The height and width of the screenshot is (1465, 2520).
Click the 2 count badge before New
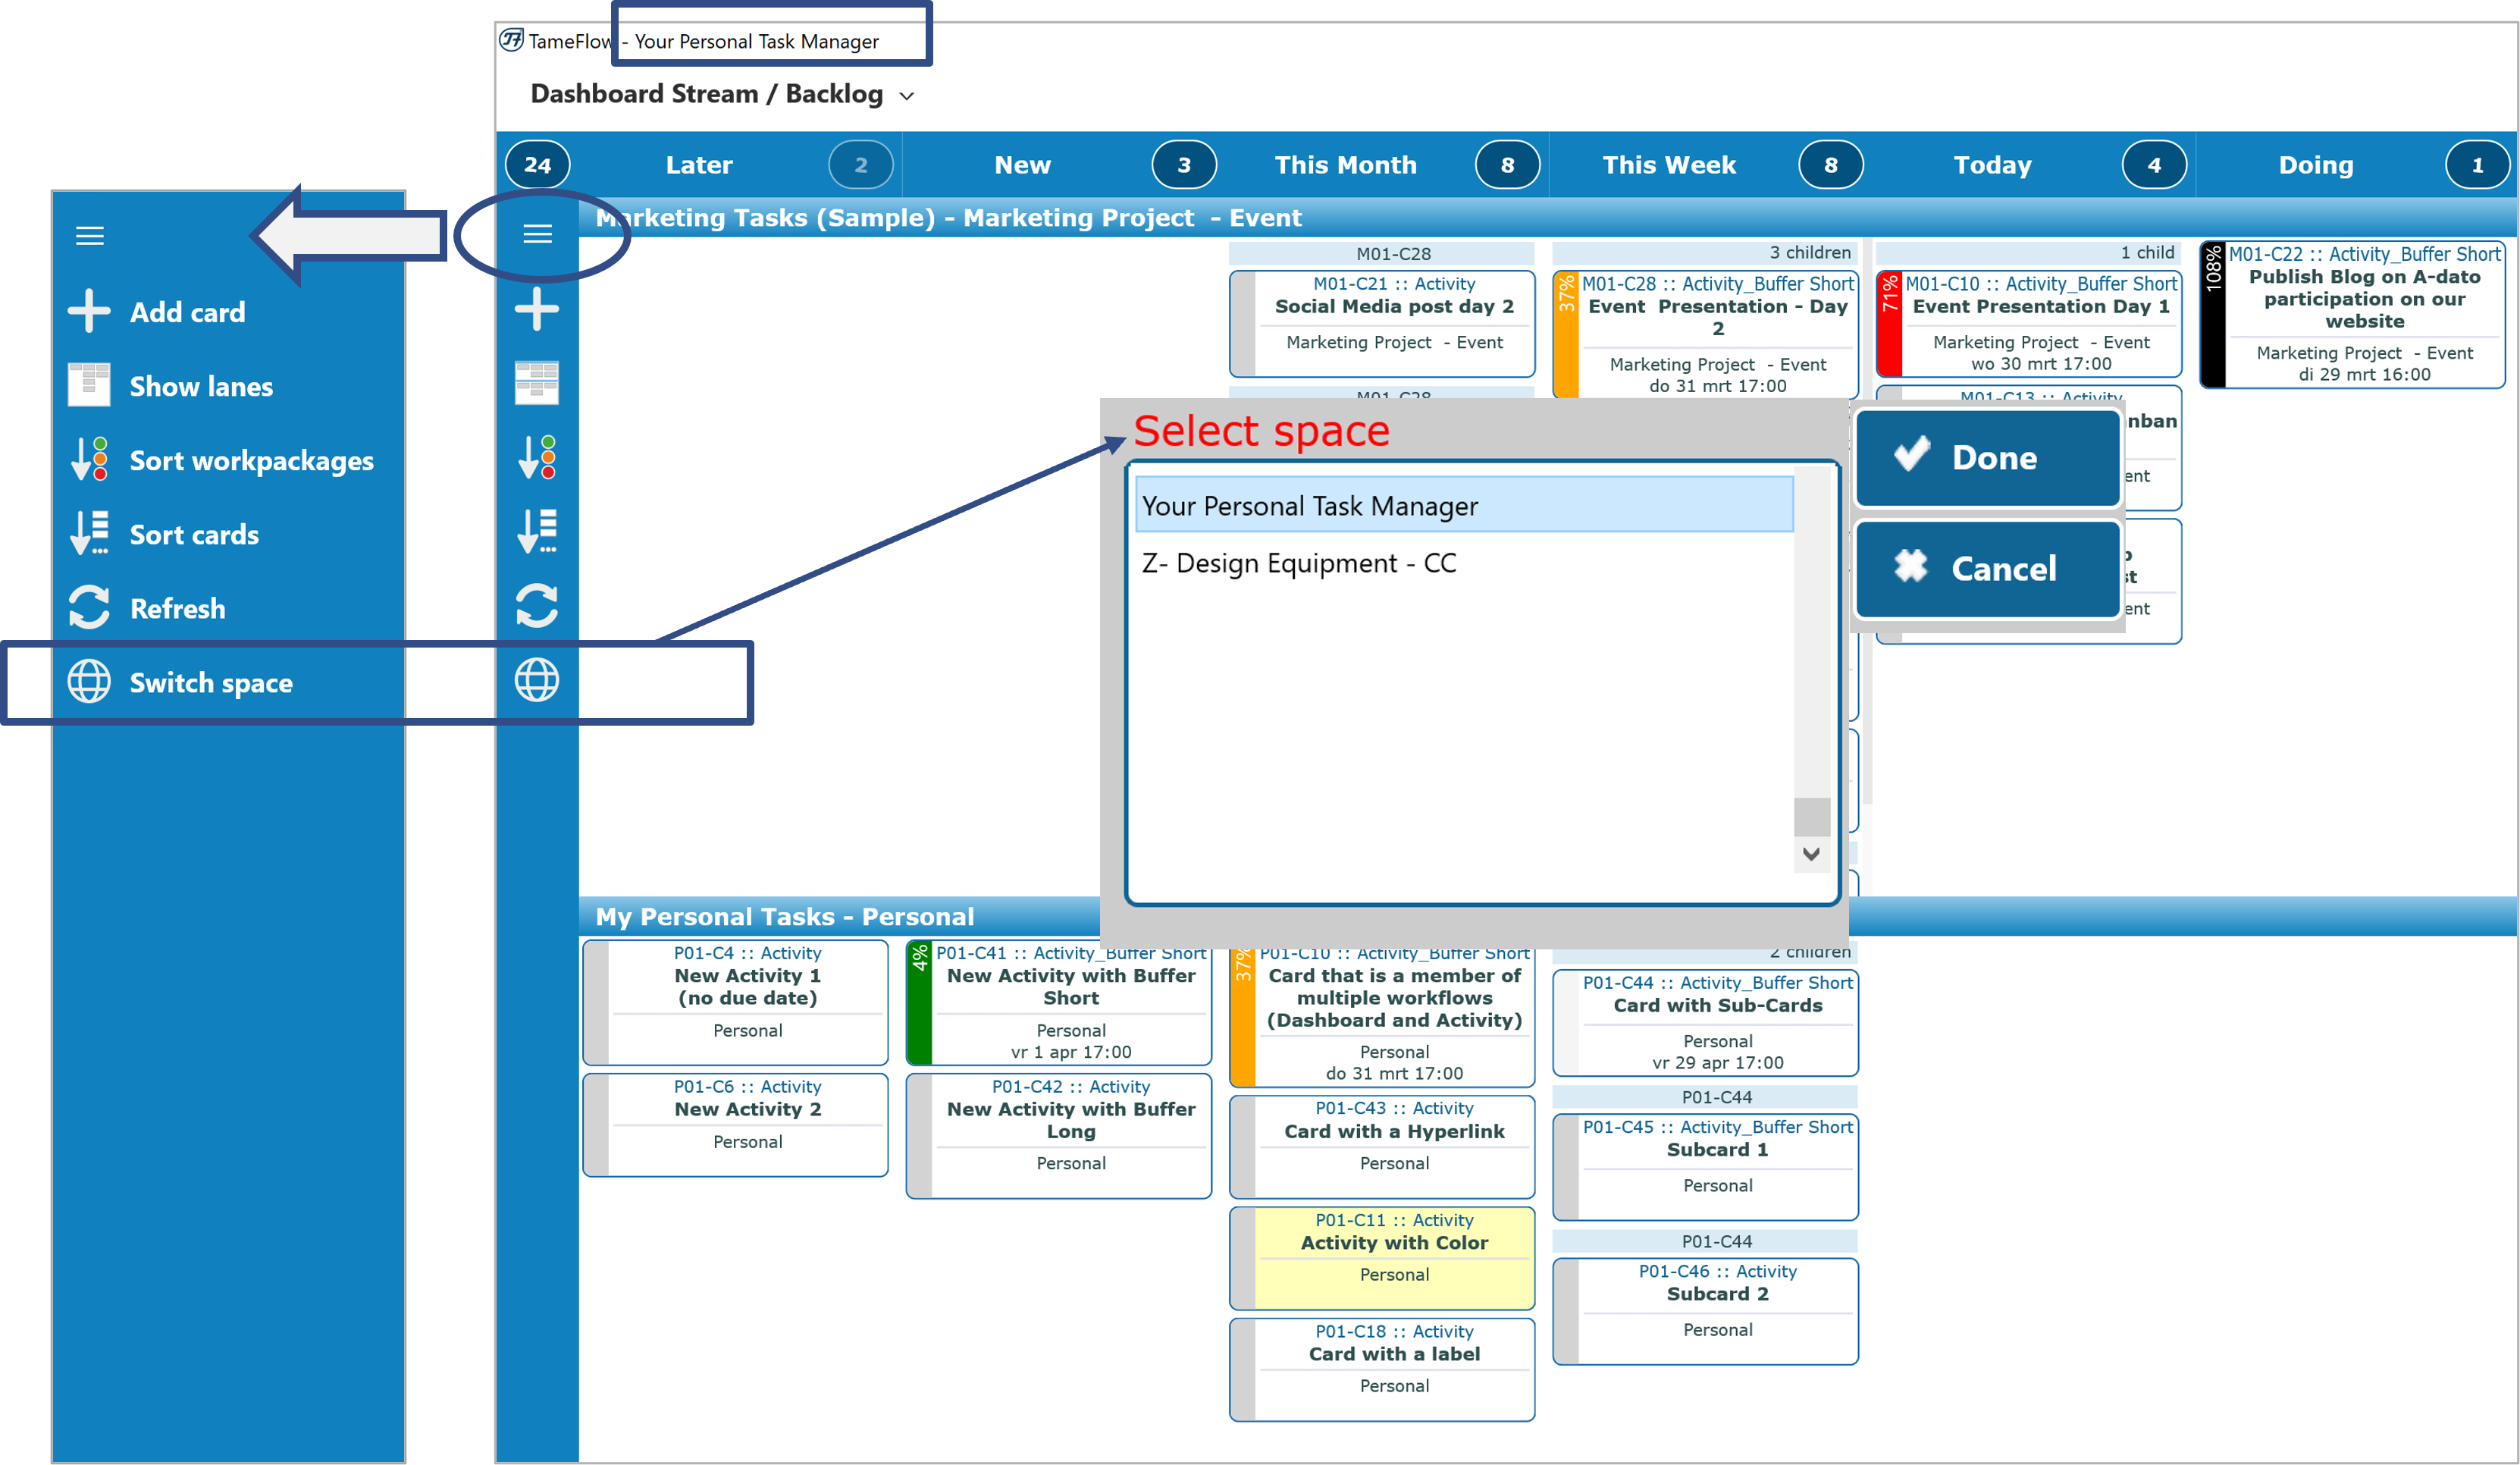[861, 165]
